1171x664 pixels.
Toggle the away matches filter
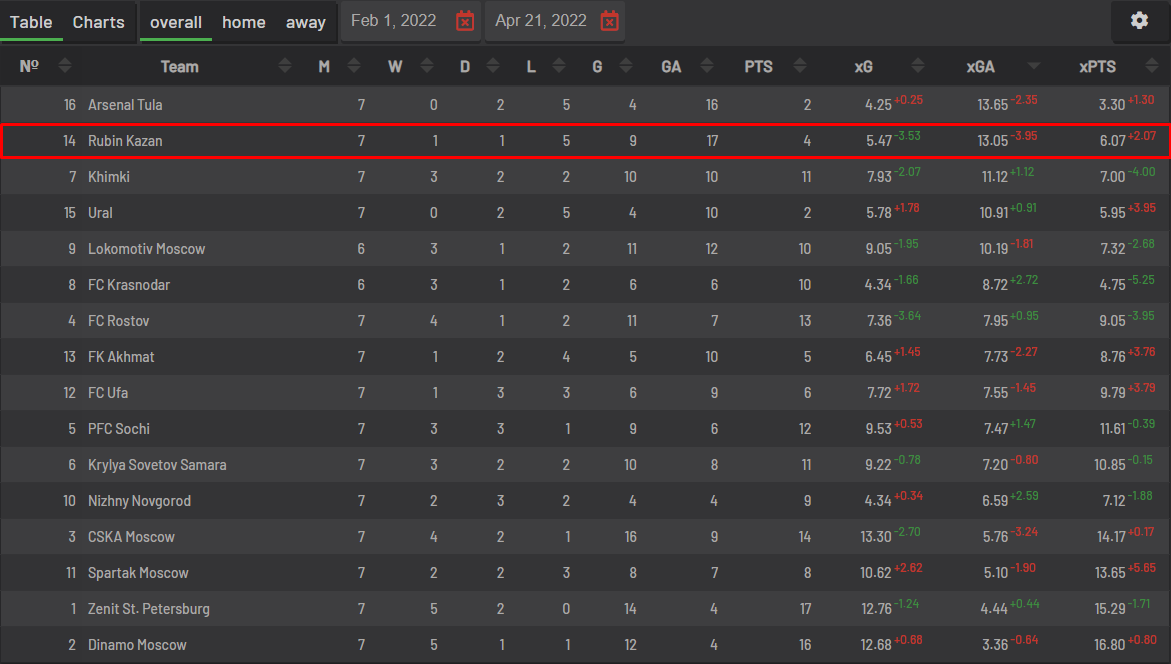point(305,22)
